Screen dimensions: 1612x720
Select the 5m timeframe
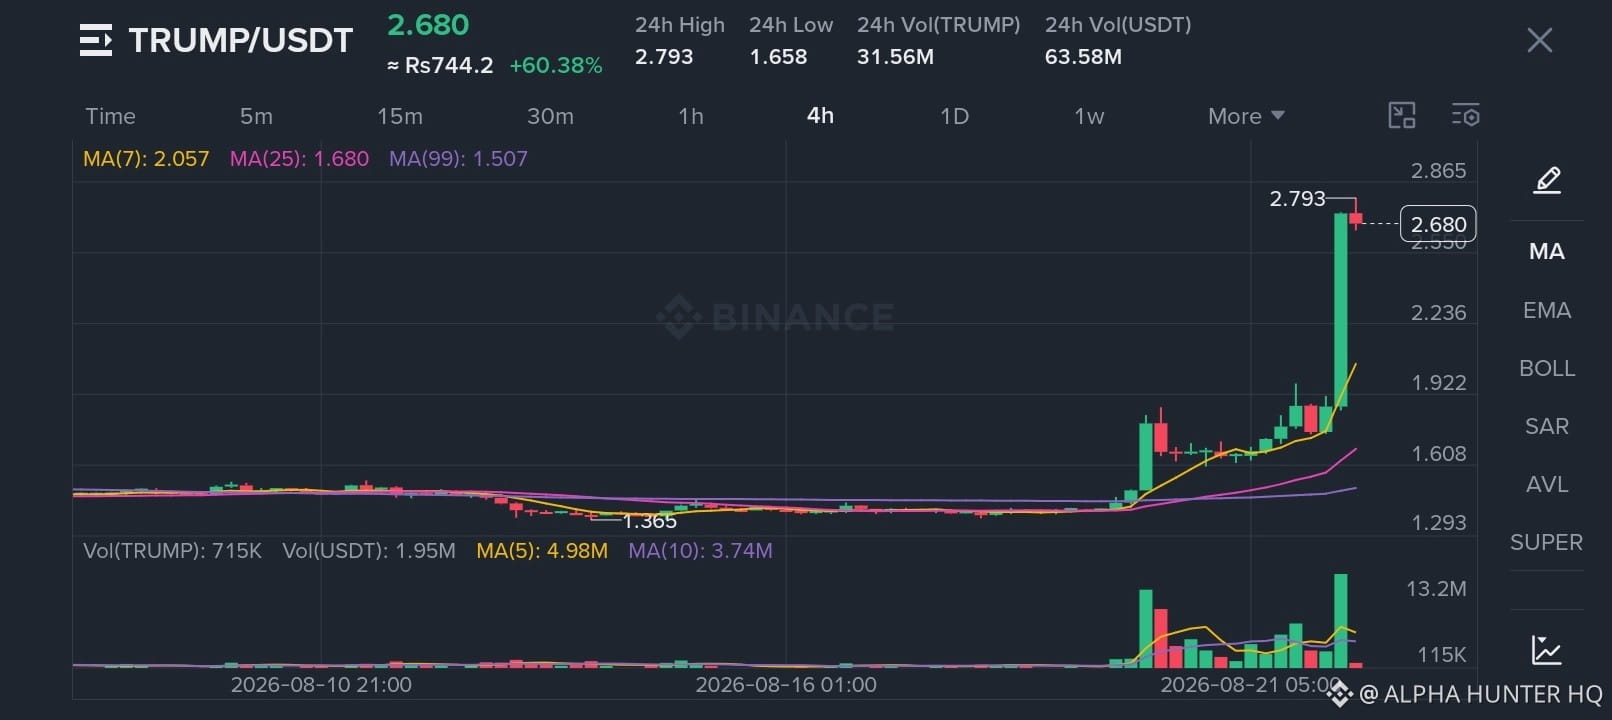click(256, 116)
